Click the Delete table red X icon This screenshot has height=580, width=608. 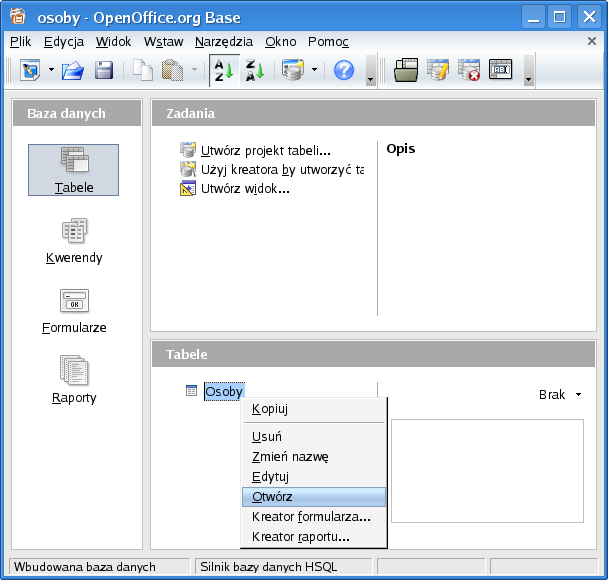pyautogui.click(x=469, y=70)
